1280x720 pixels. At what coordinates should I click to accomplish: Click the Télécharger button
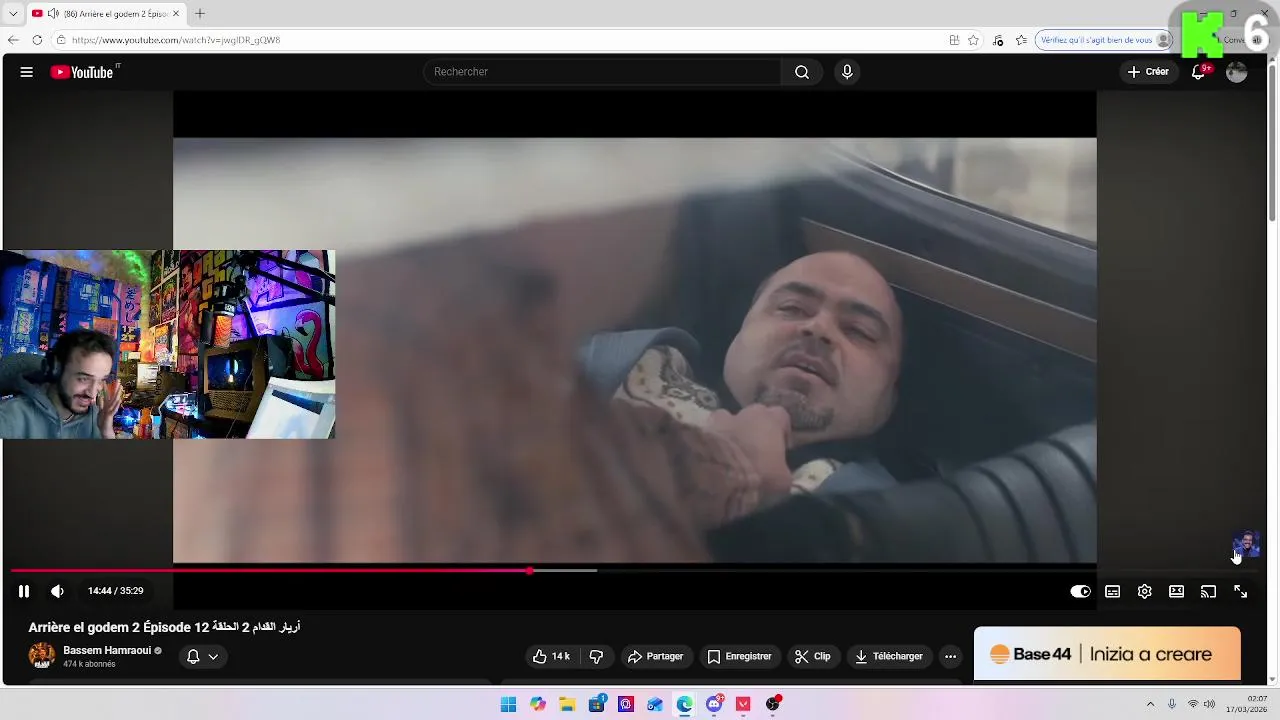tap(889, 656)
